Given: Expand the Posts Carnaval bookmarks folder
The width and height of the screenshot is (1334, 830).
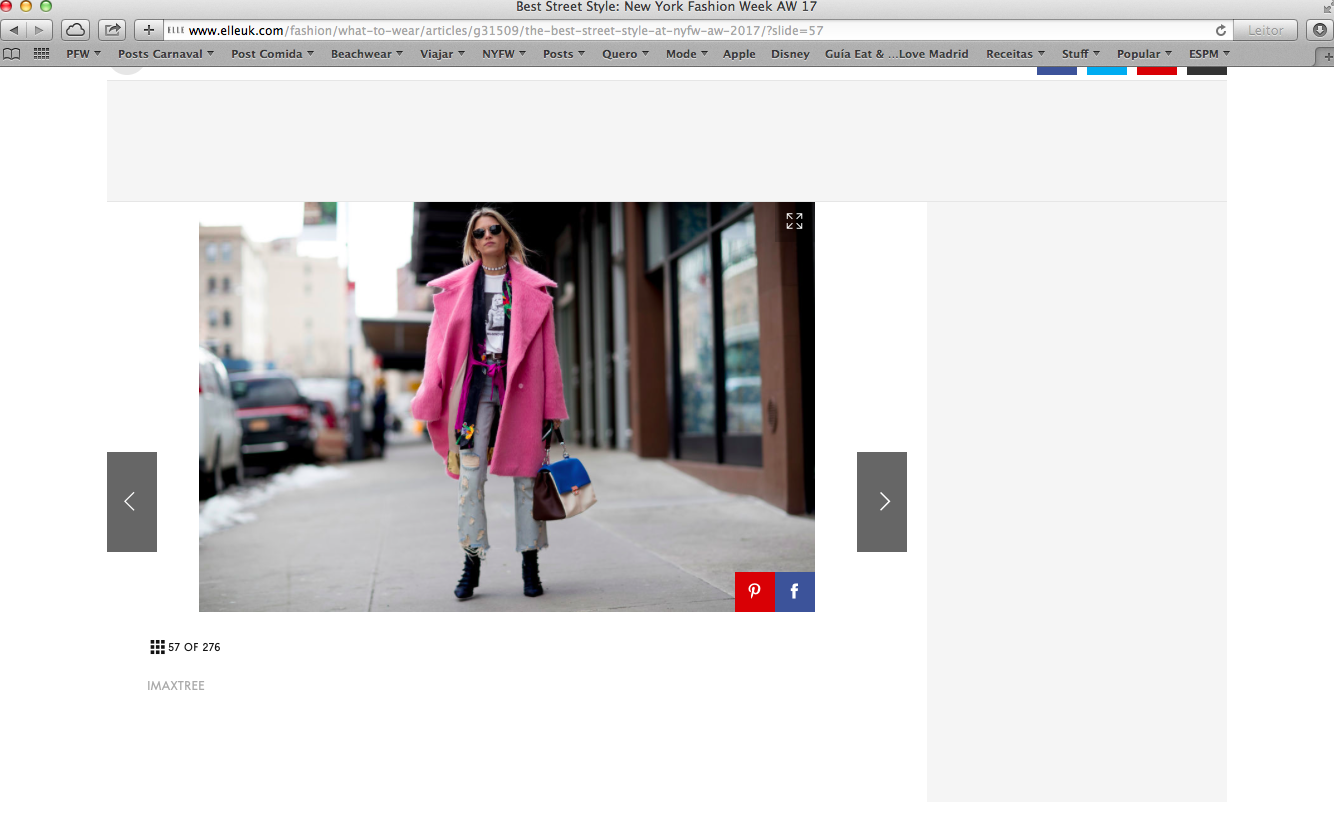Looking at the screenshot, I should (165, 54).
